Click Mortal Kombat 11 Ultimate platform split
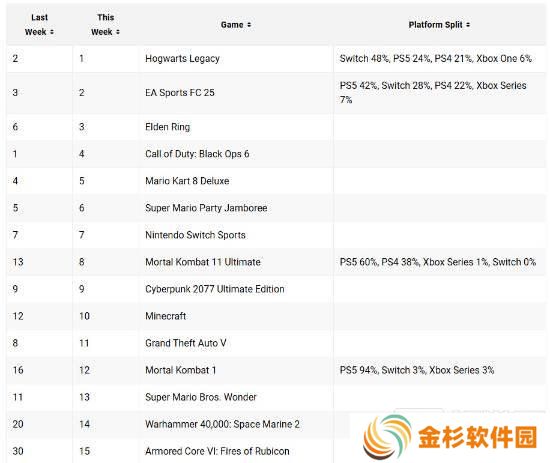 (438, 262)
